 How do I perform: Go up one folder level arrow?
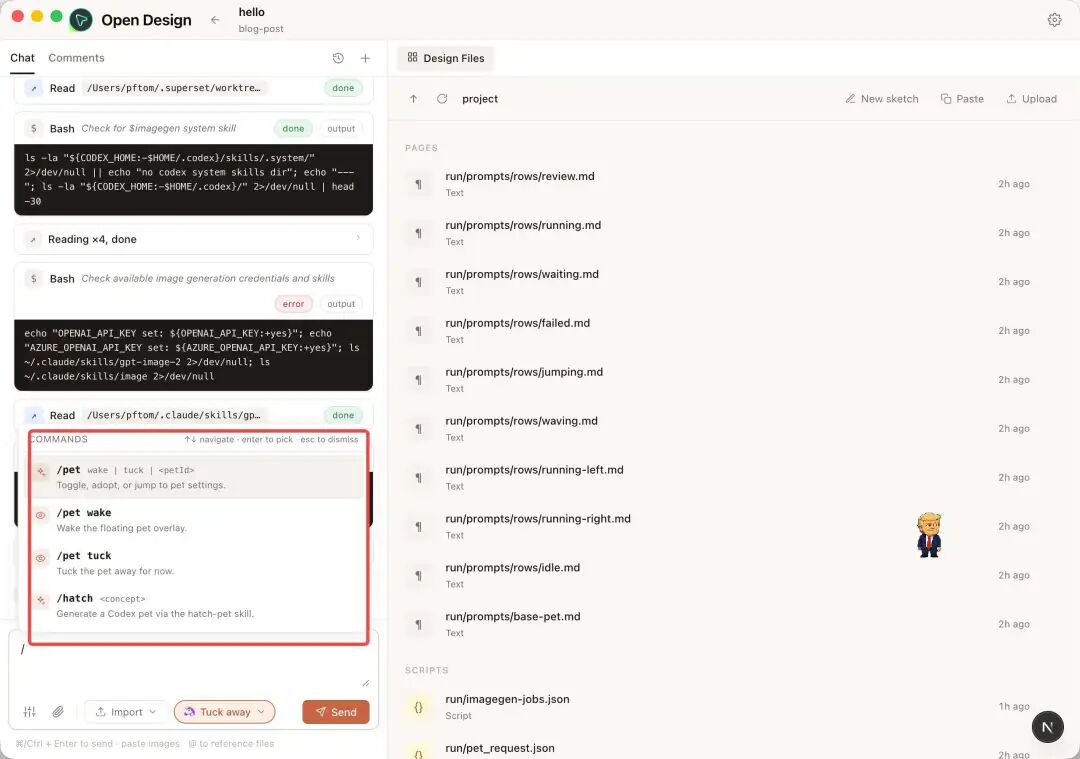coord(413,98)
